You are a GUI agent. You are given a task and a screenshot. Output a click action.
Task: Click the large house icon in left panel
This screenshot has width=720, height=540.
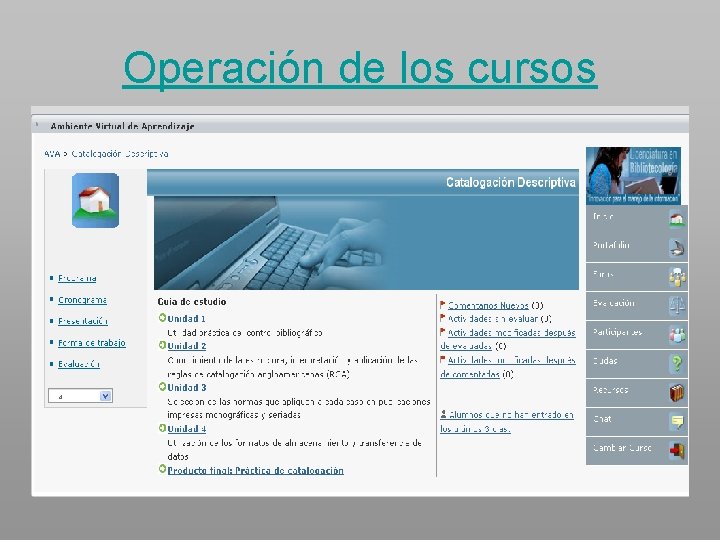tap(96, 200)
